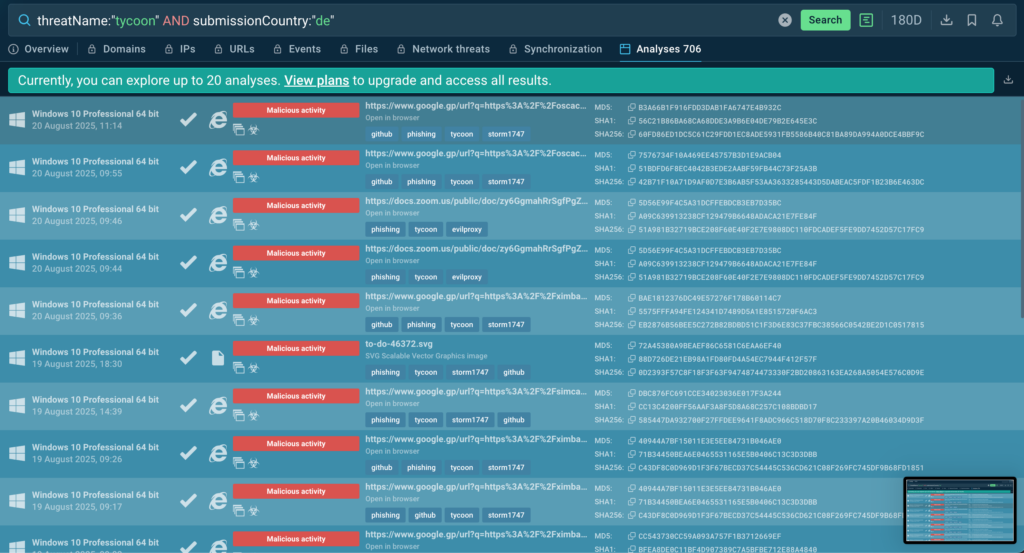Click the download icon in the search bar
1024x553 pixels.
coord(946,20)
